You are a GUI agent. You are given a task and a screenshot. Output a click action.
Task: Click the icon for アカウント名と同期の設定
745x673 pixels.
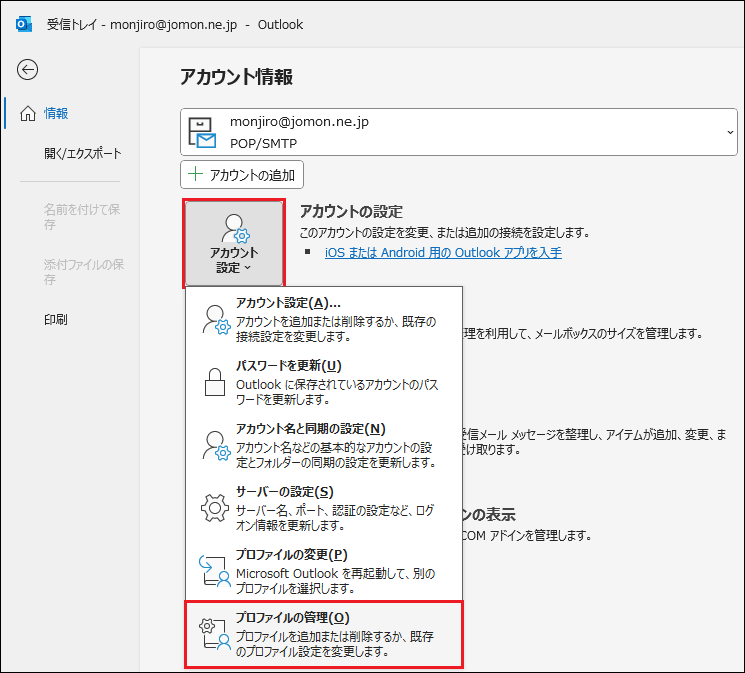[x=216, y=445]
